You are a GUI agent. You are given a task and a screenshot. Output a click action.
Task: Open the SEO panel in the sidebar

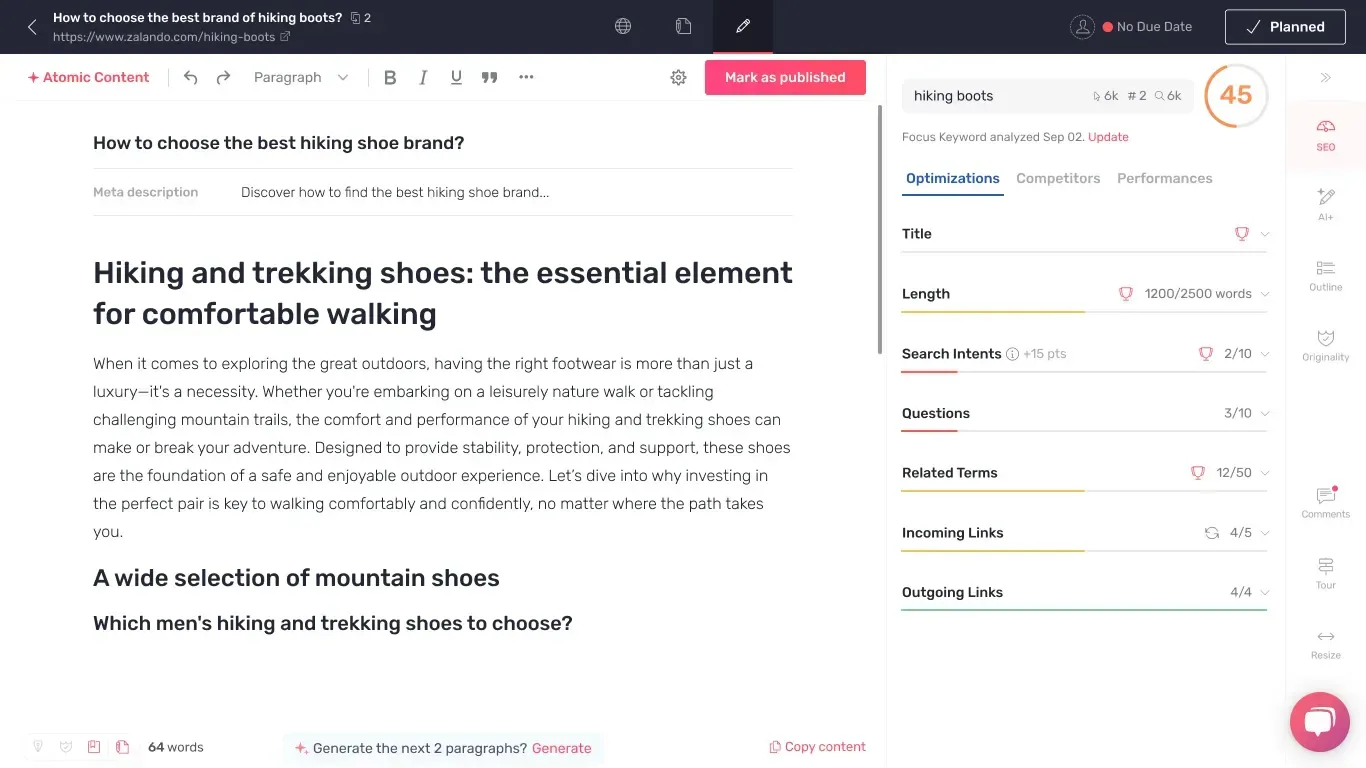1325,134
